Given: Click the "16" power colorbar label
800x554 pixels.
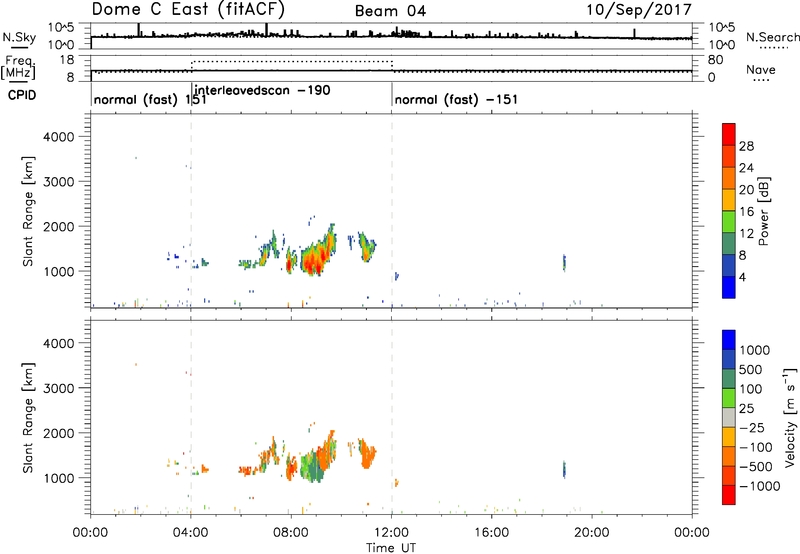Looking at the screenshot, I should pyautogui.click(x=746, y=212).
